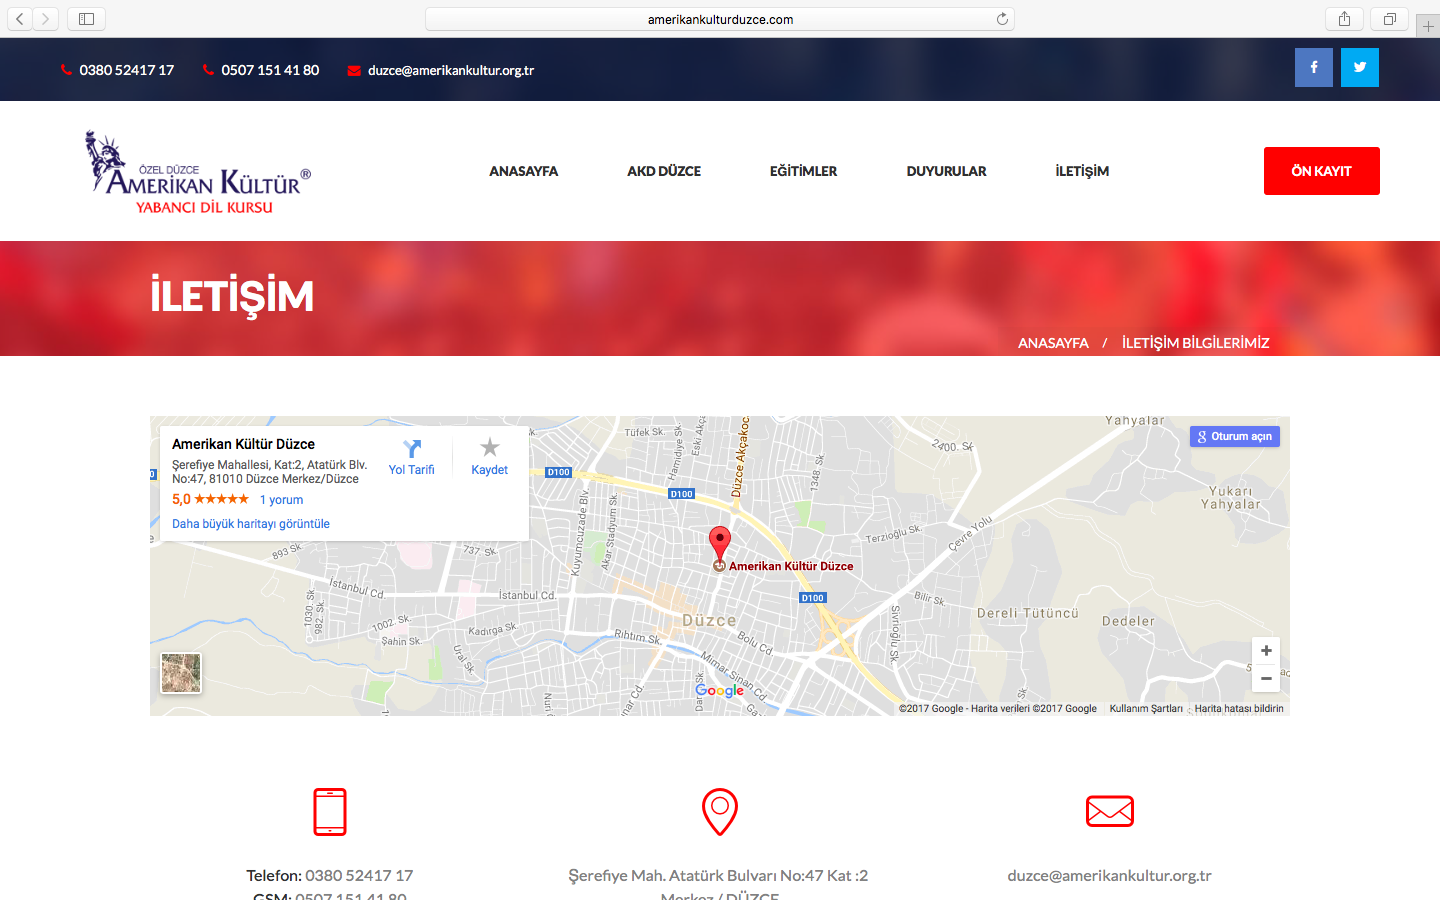Click the phone icon before 0380 number
1440x900 pixels.
[x=66, y=70]
